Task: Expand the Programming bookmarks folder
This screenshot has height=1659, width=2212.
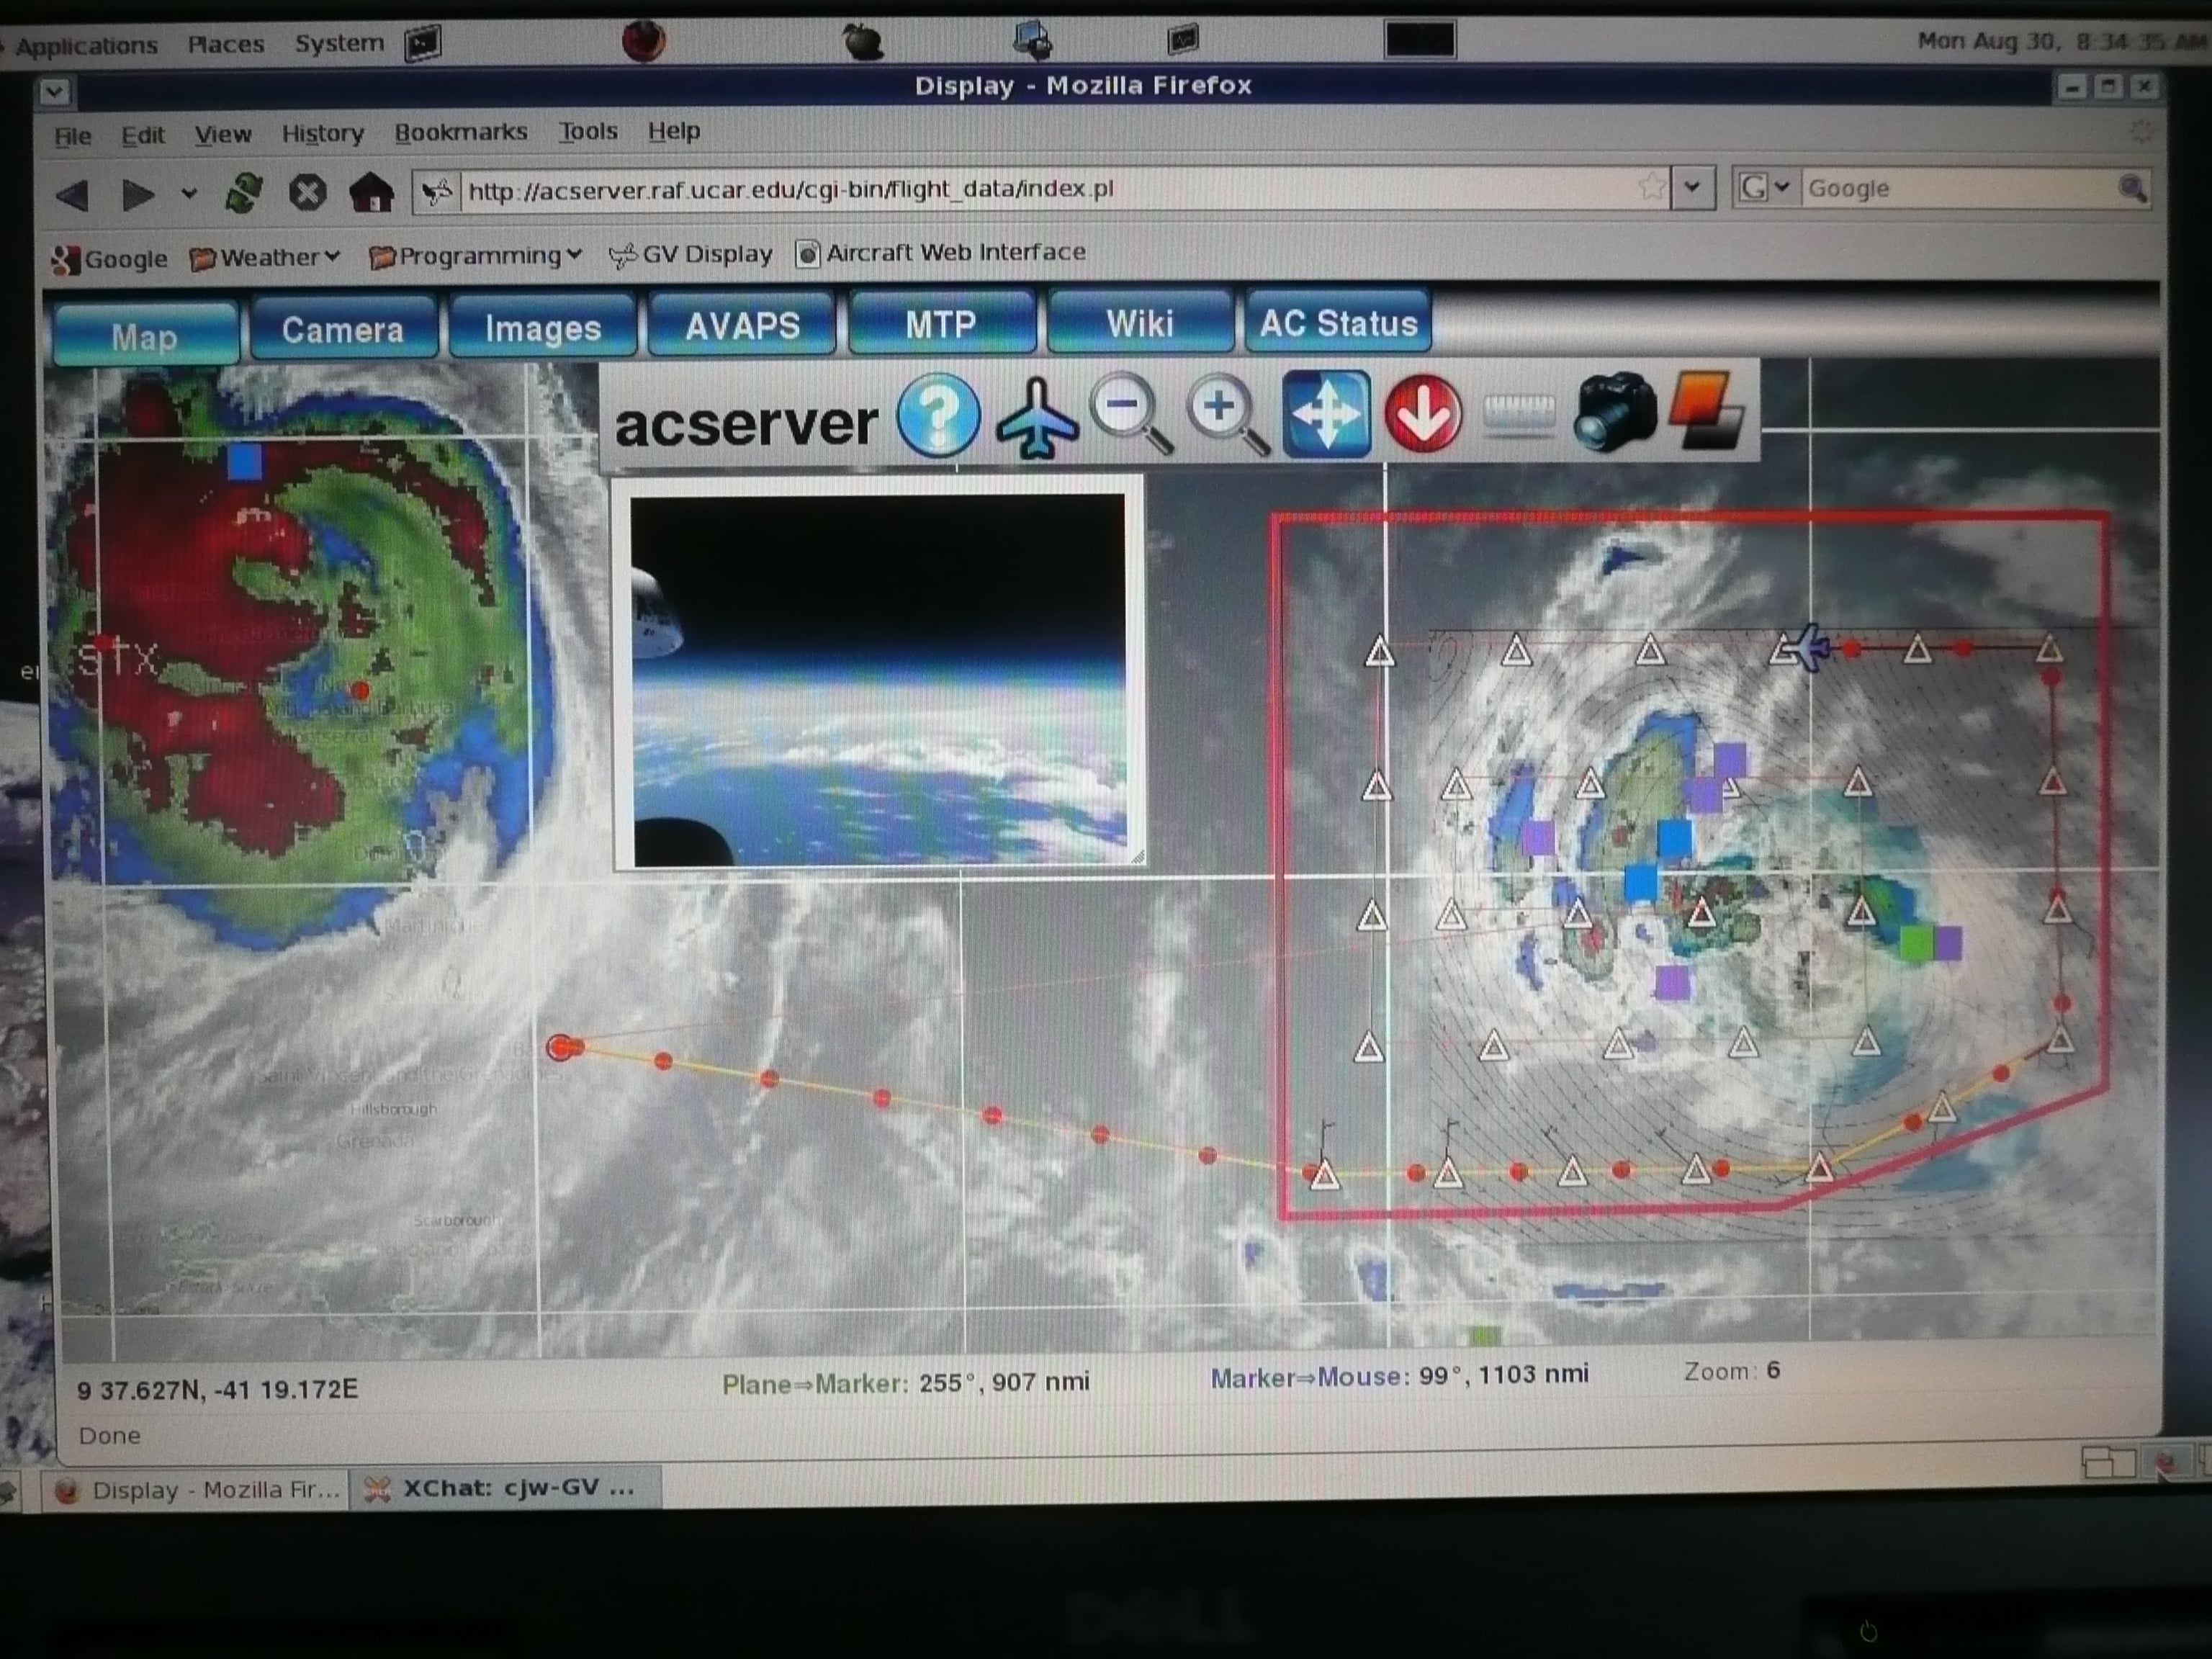Action: [475, 256]
